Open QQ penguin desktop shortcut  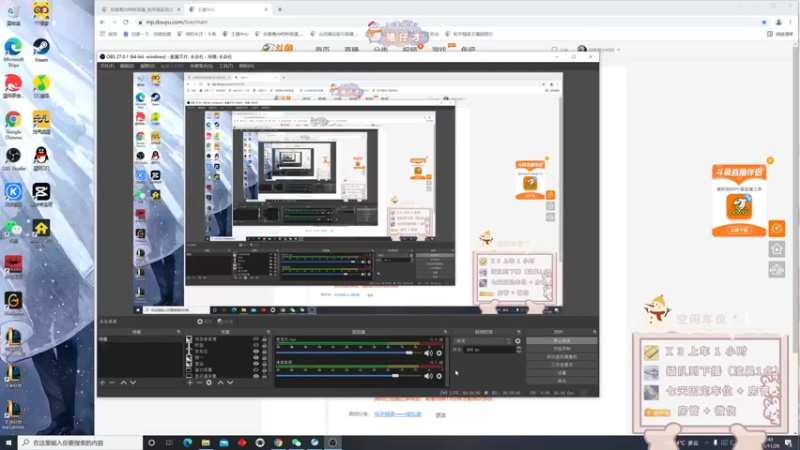pyautogui.click(x=41, y=159)
